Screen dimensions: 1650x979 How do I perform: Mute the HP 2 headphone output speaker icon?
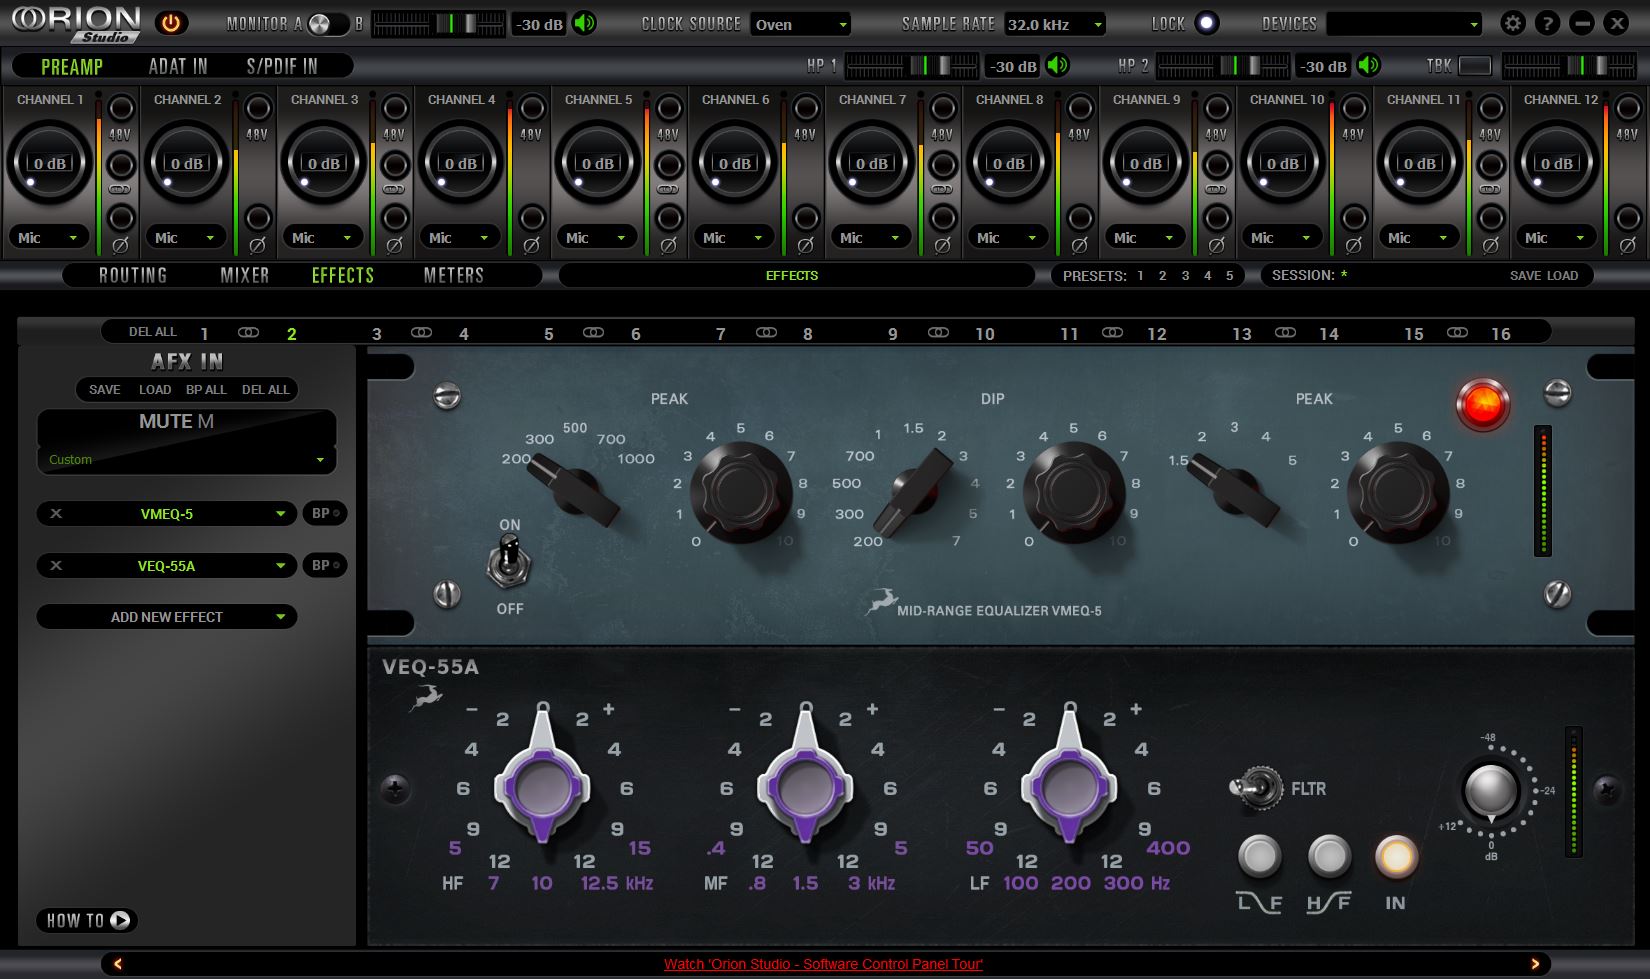point(1368,66)
